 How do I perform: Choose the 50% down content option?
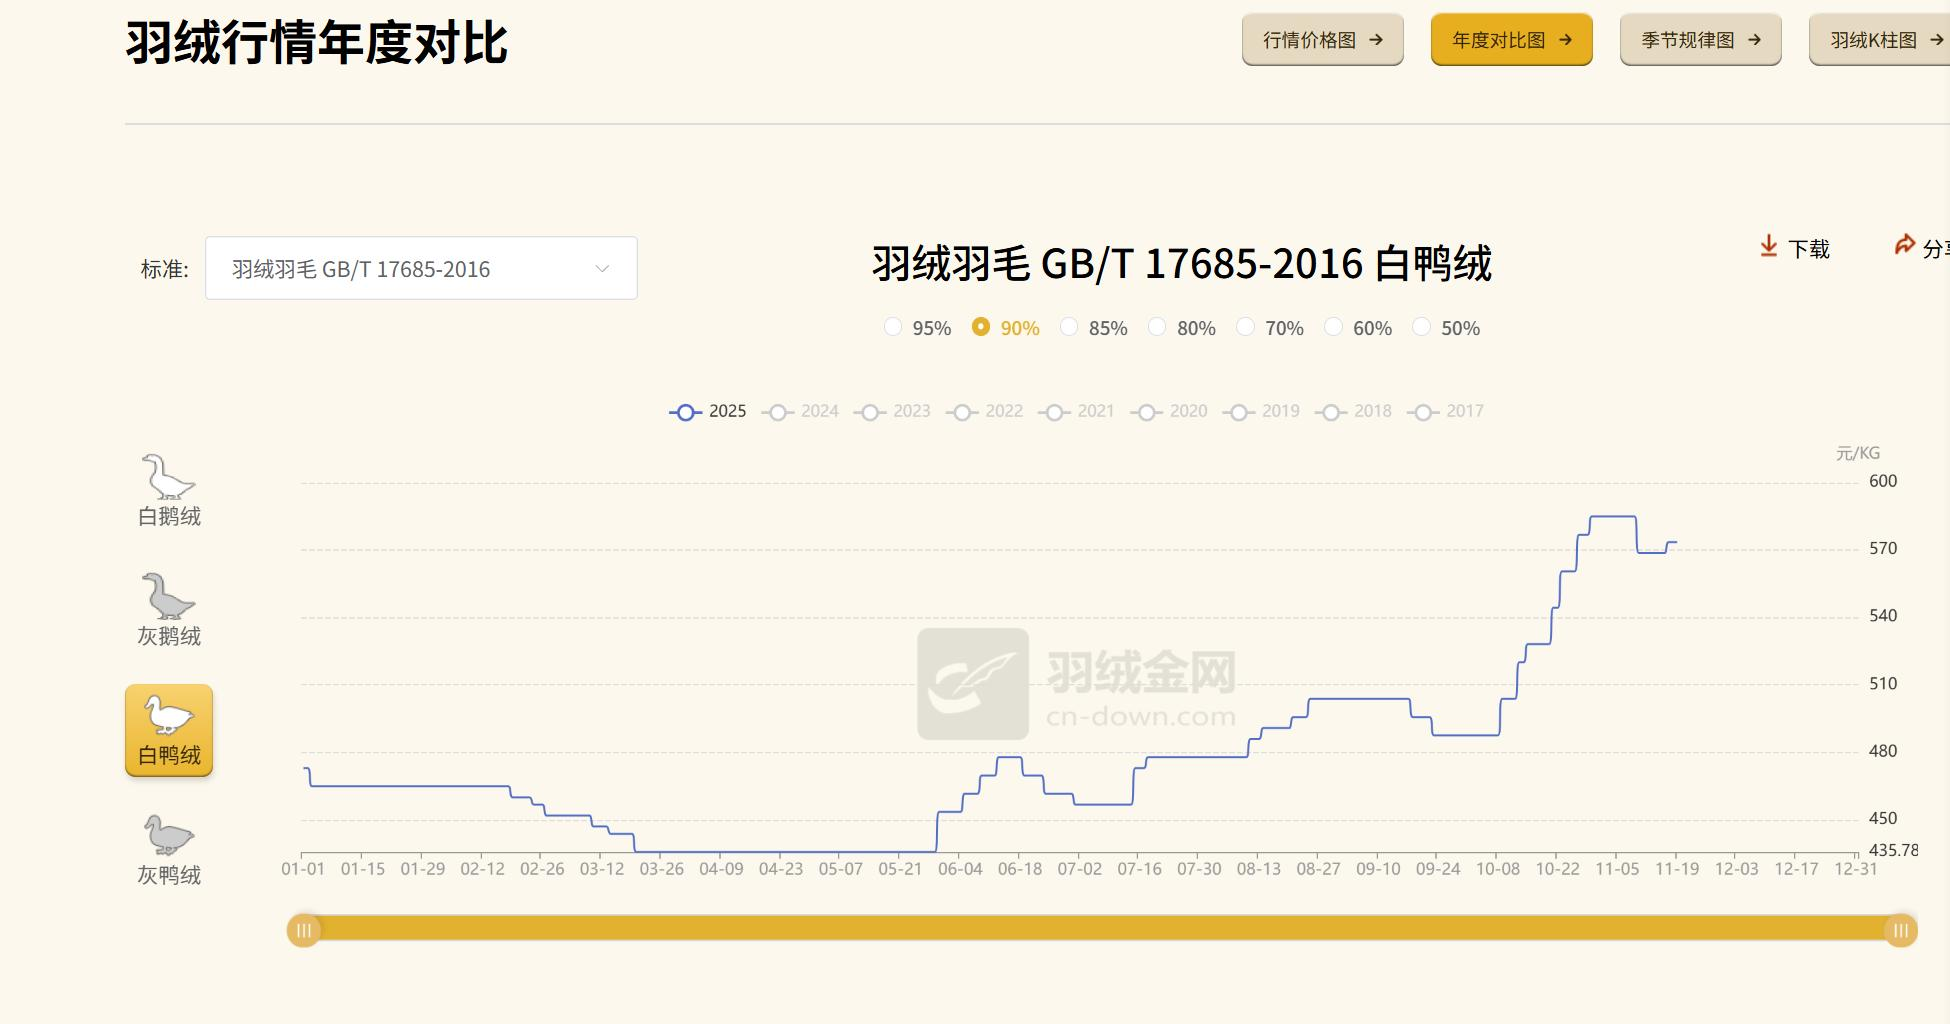click(1421, 327)
